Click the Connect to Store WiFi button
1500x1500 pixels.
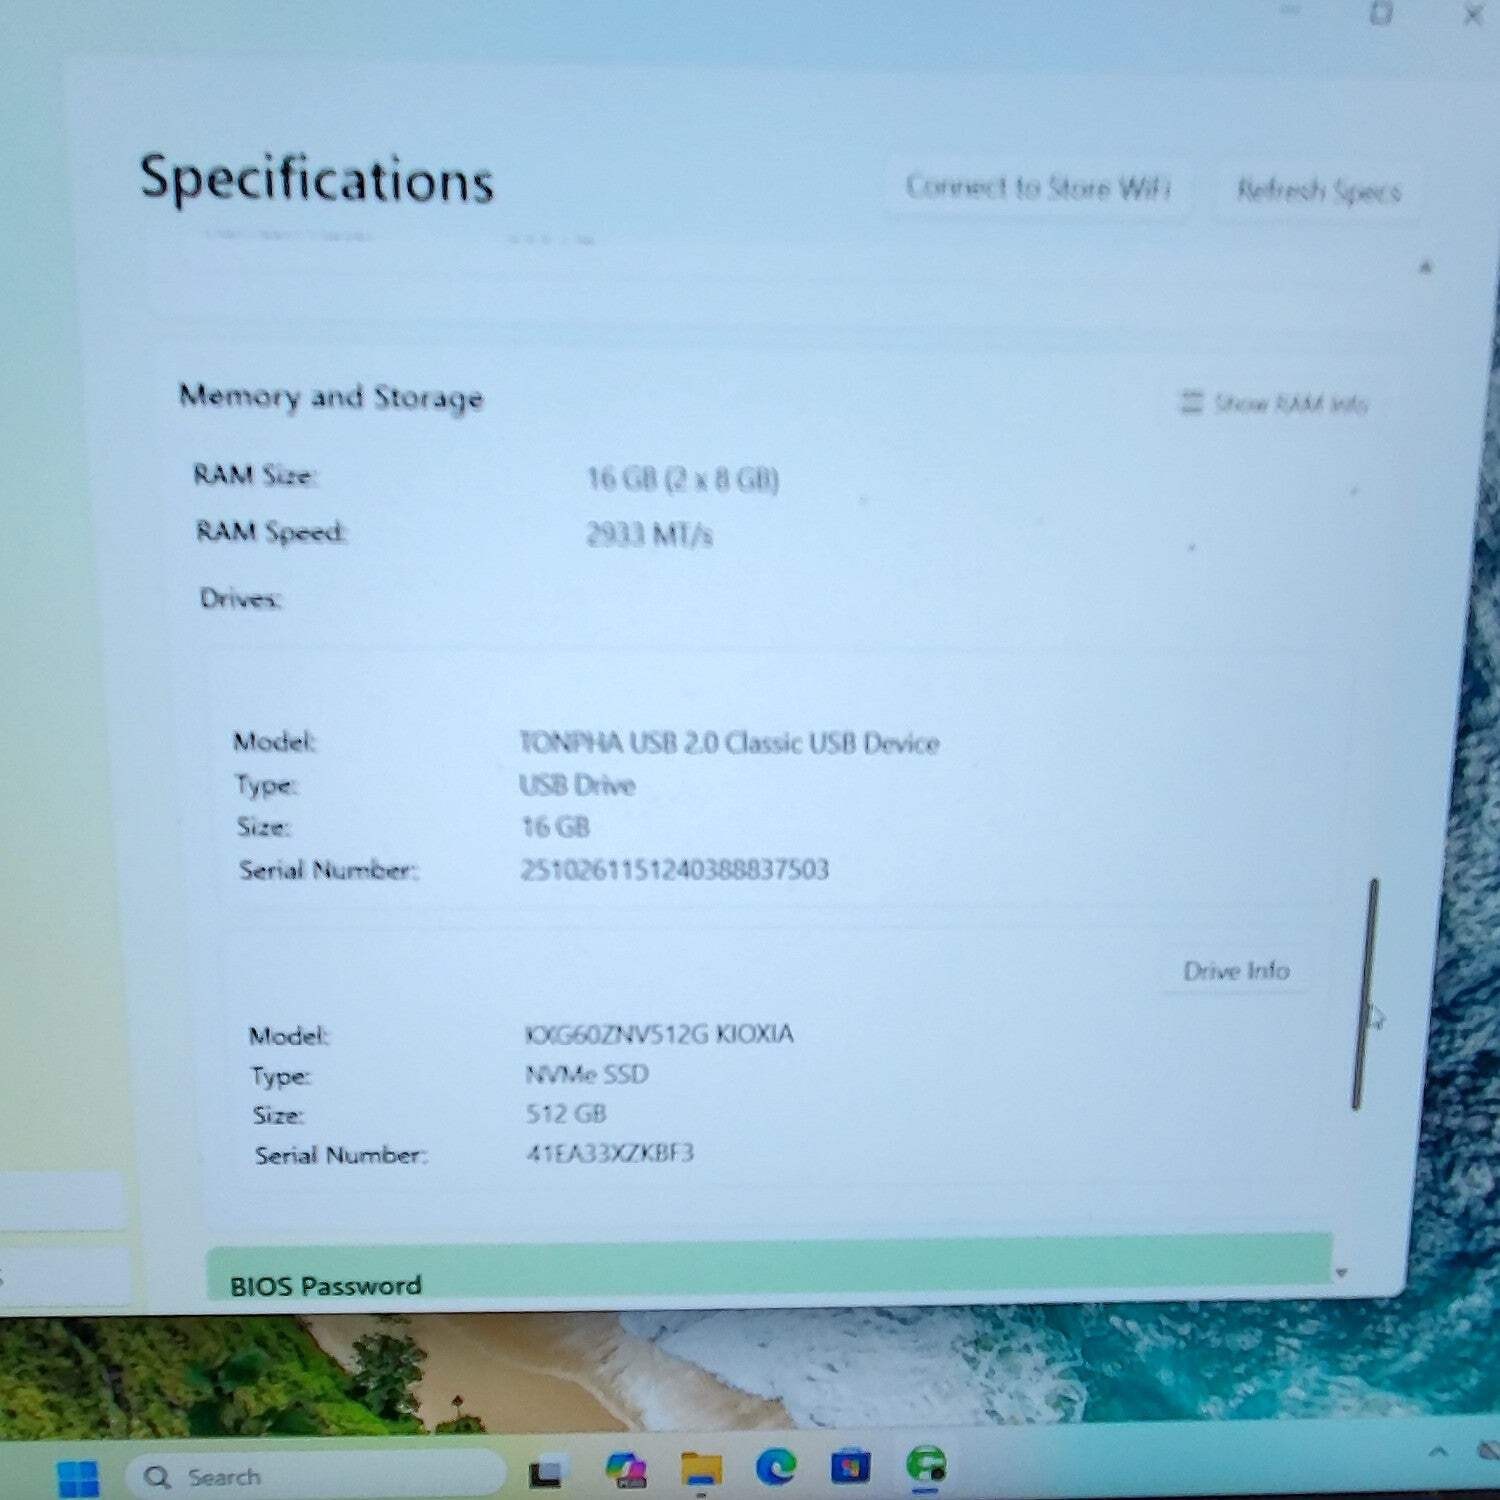tap(1038, 187)
